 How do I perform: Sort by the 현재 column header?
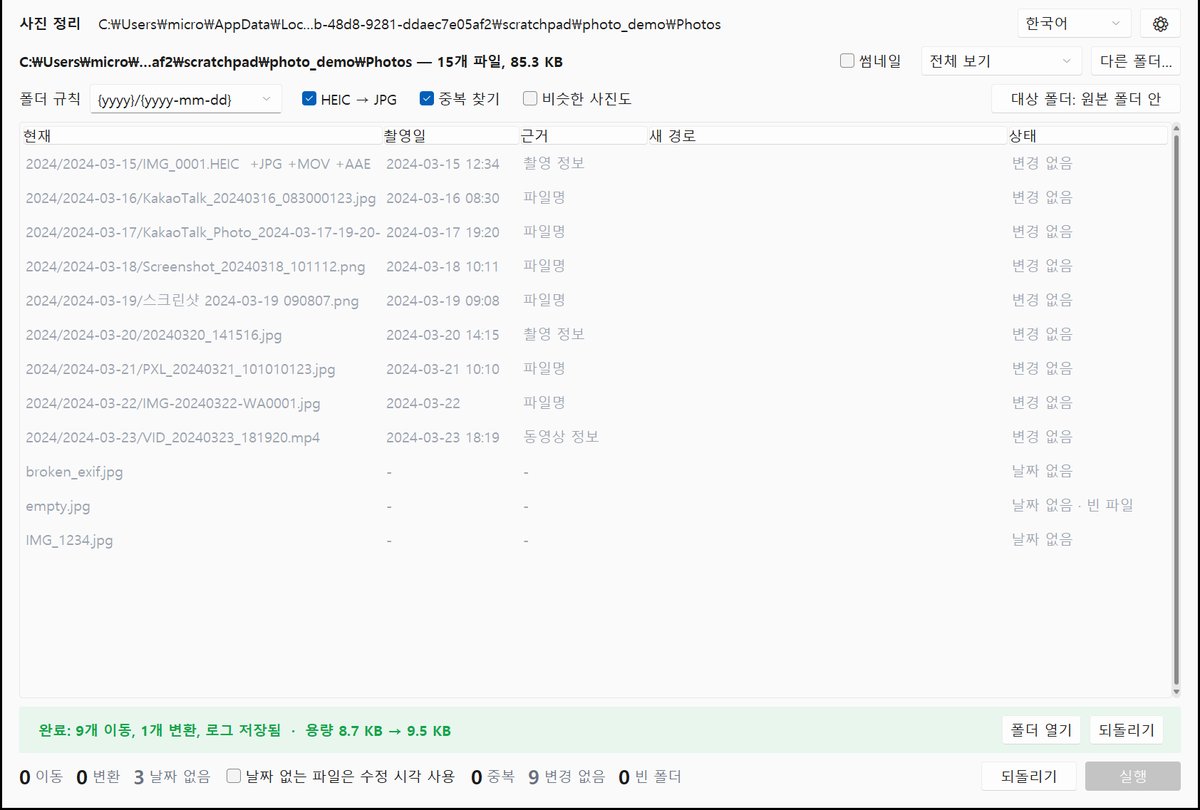pyautogui.click(x=201, y=135)
